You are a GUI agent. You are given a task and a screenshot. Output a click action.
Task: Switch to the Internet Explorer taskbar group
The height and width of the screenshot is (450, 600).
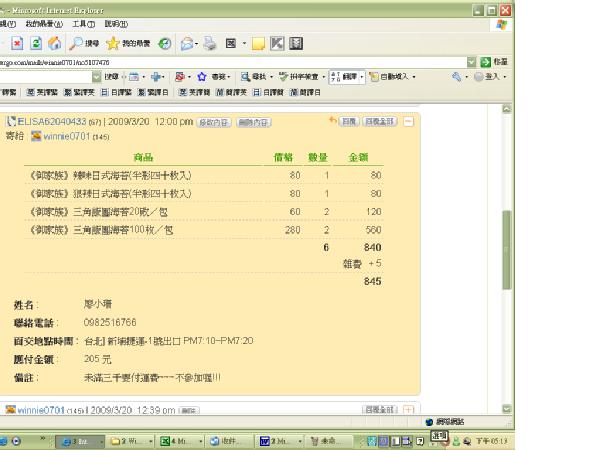pyautogui.click(x=80, y=441)
